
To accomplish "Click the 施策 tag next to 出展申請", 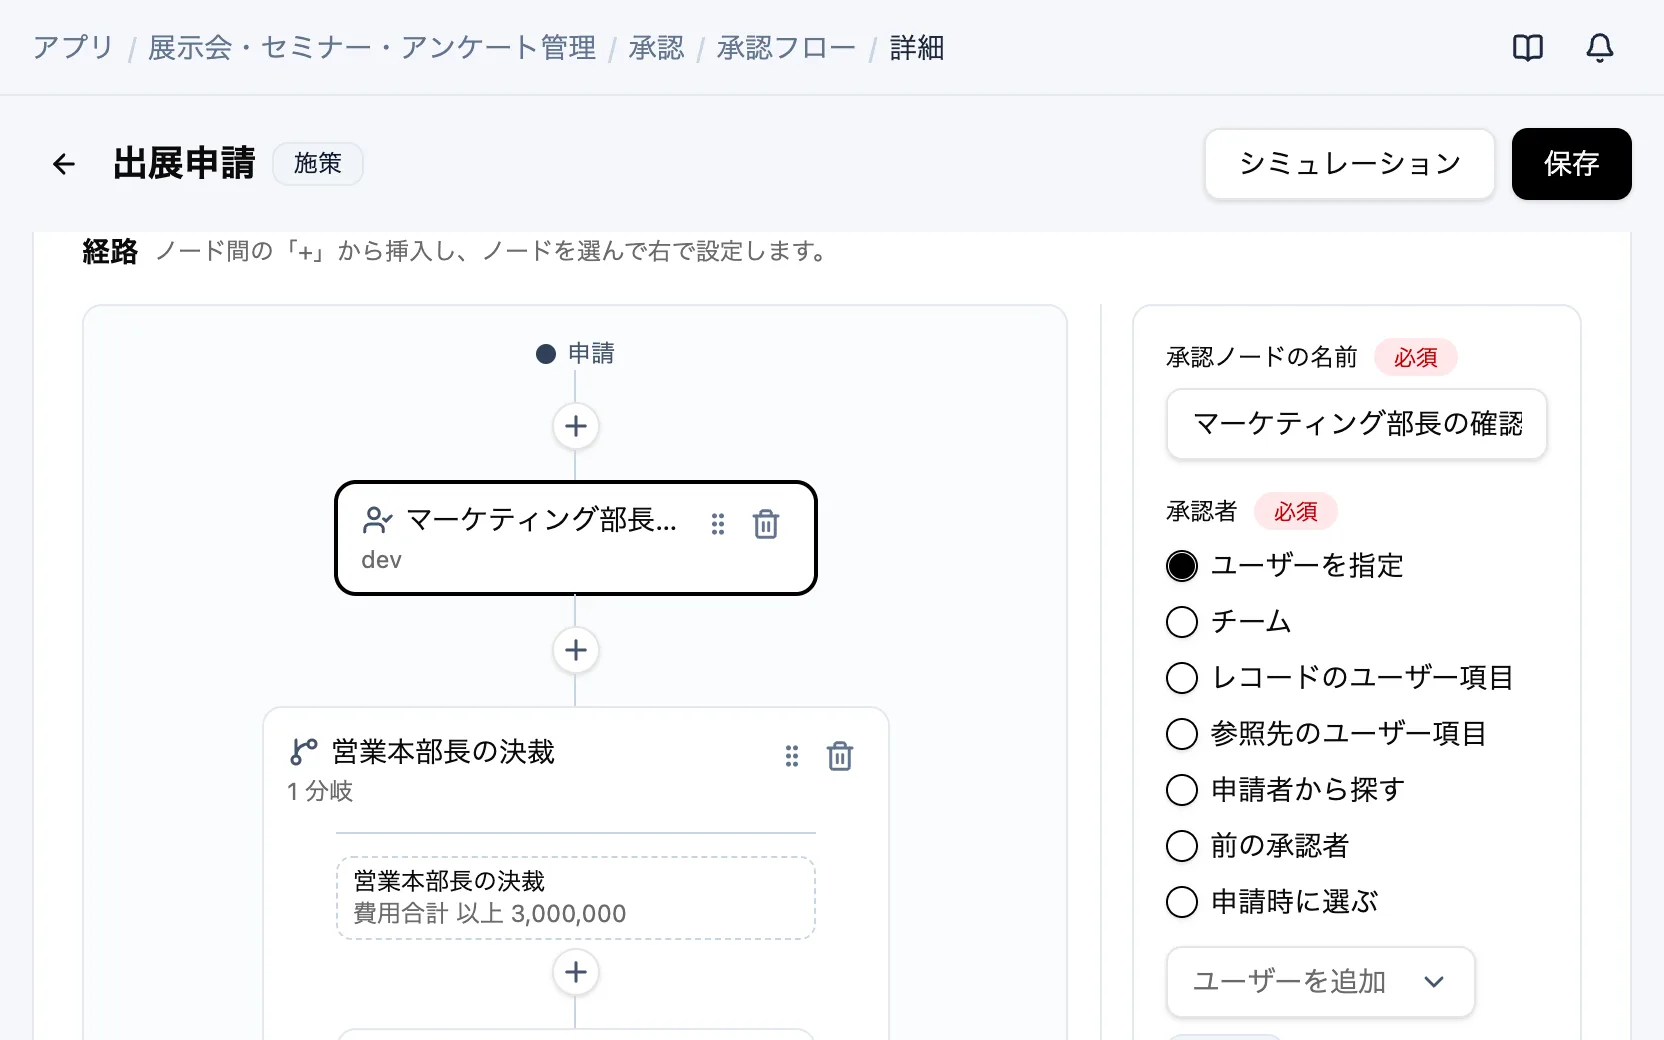I will point(318,164).
